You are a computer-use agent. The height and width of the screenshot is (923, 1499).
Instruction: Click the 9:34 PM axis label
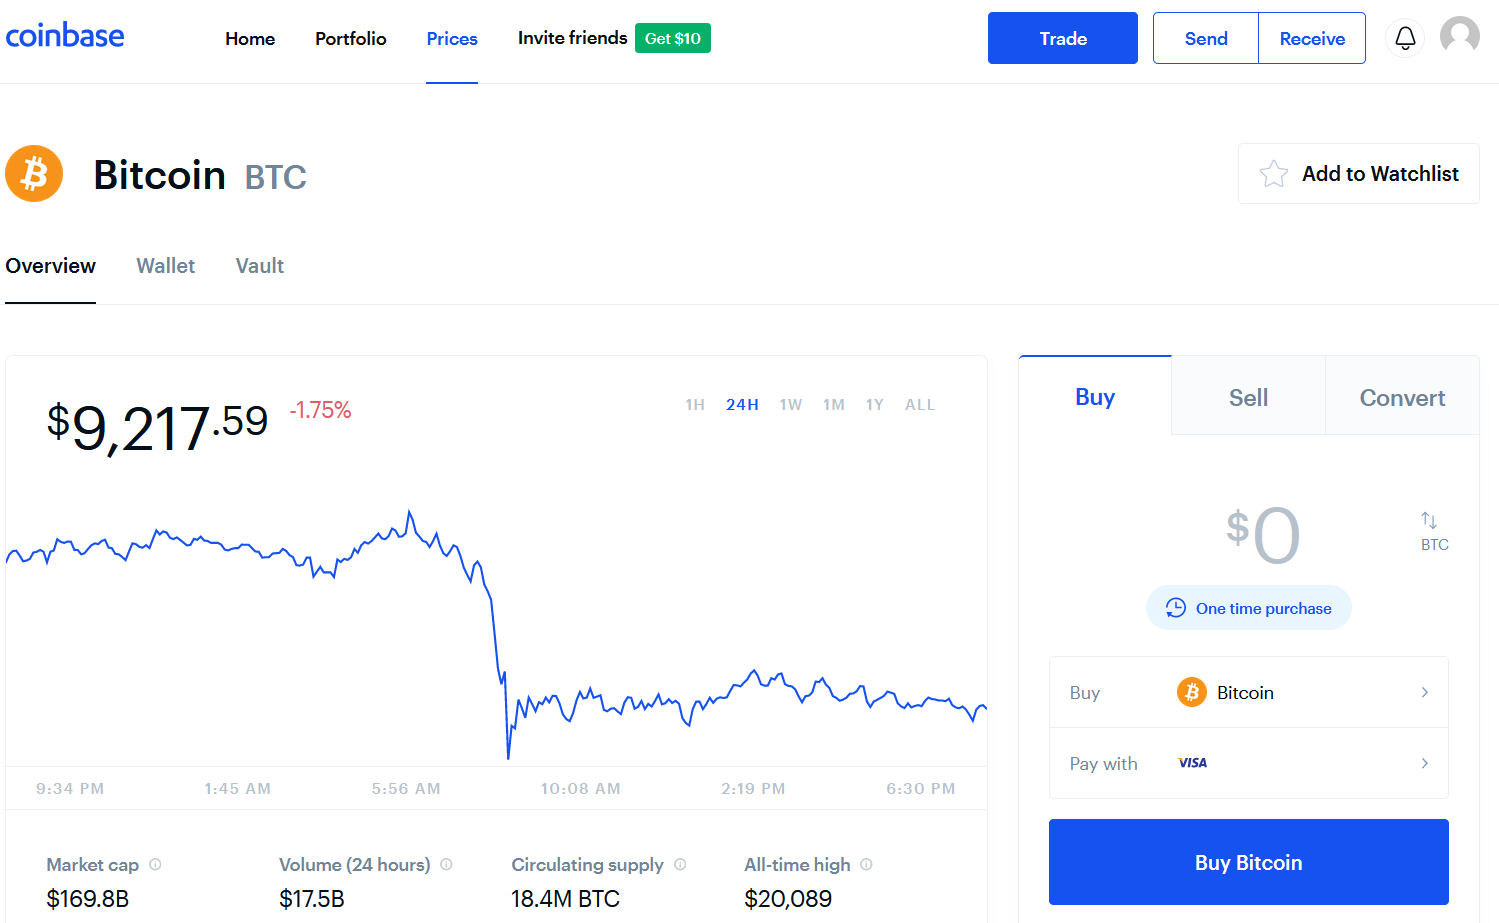(x=70, y=789)
